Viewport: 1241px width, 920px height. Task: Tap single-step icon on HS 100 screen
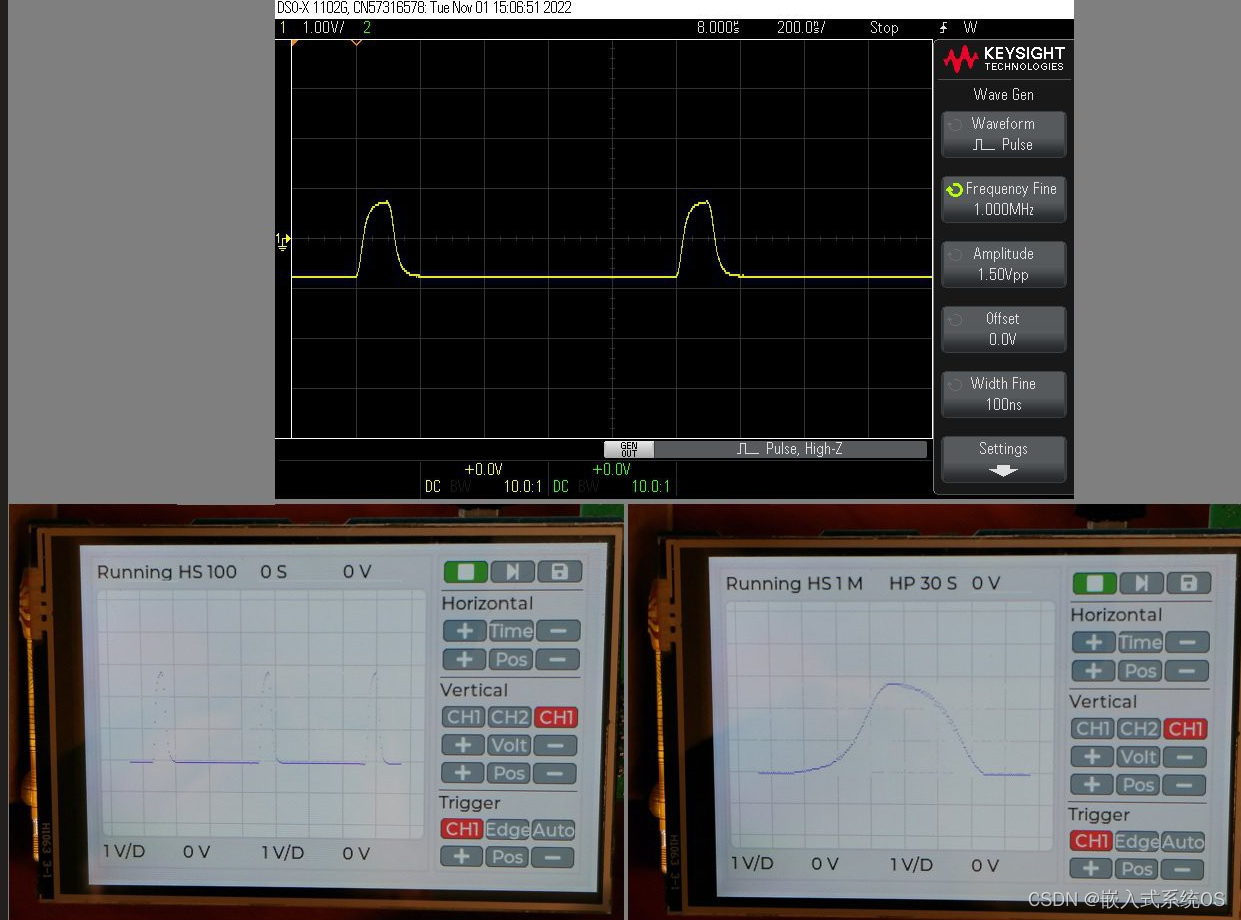pos(512,572)
